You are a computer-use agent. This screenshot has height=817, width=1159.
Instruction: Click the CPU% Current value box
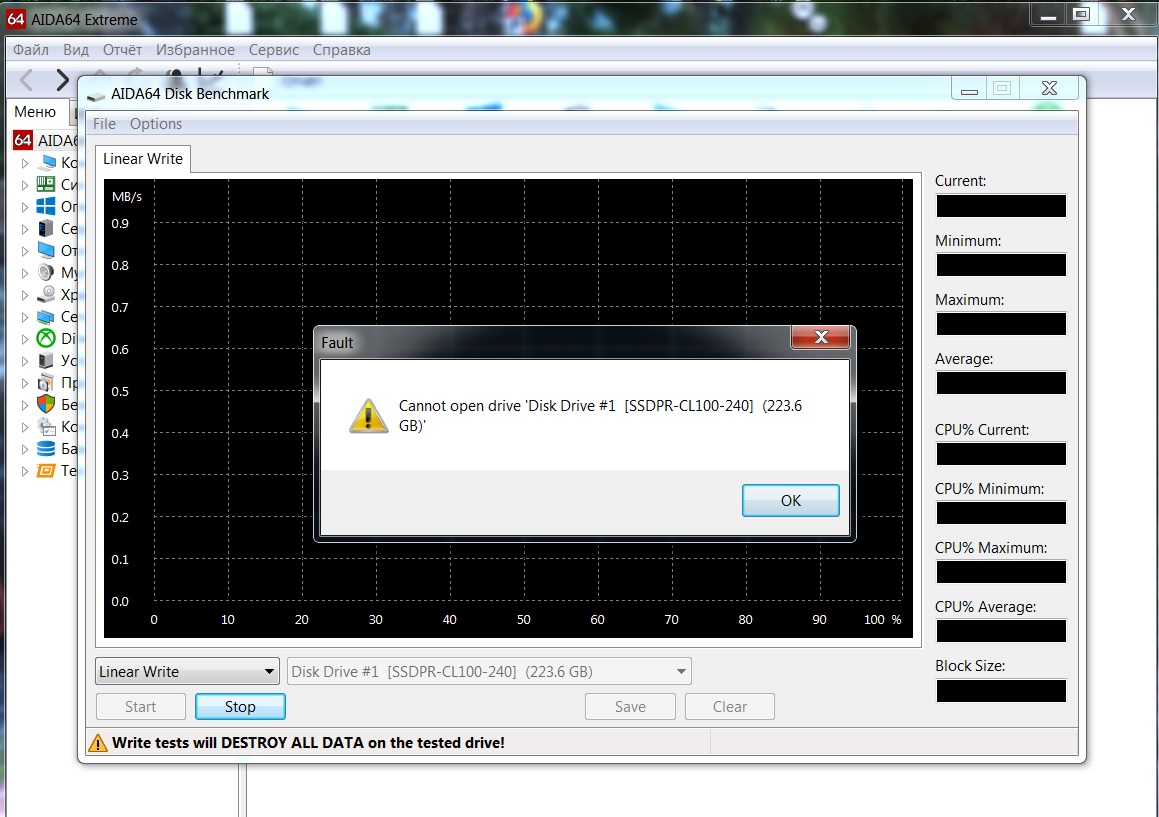[x=1001, y=453]
